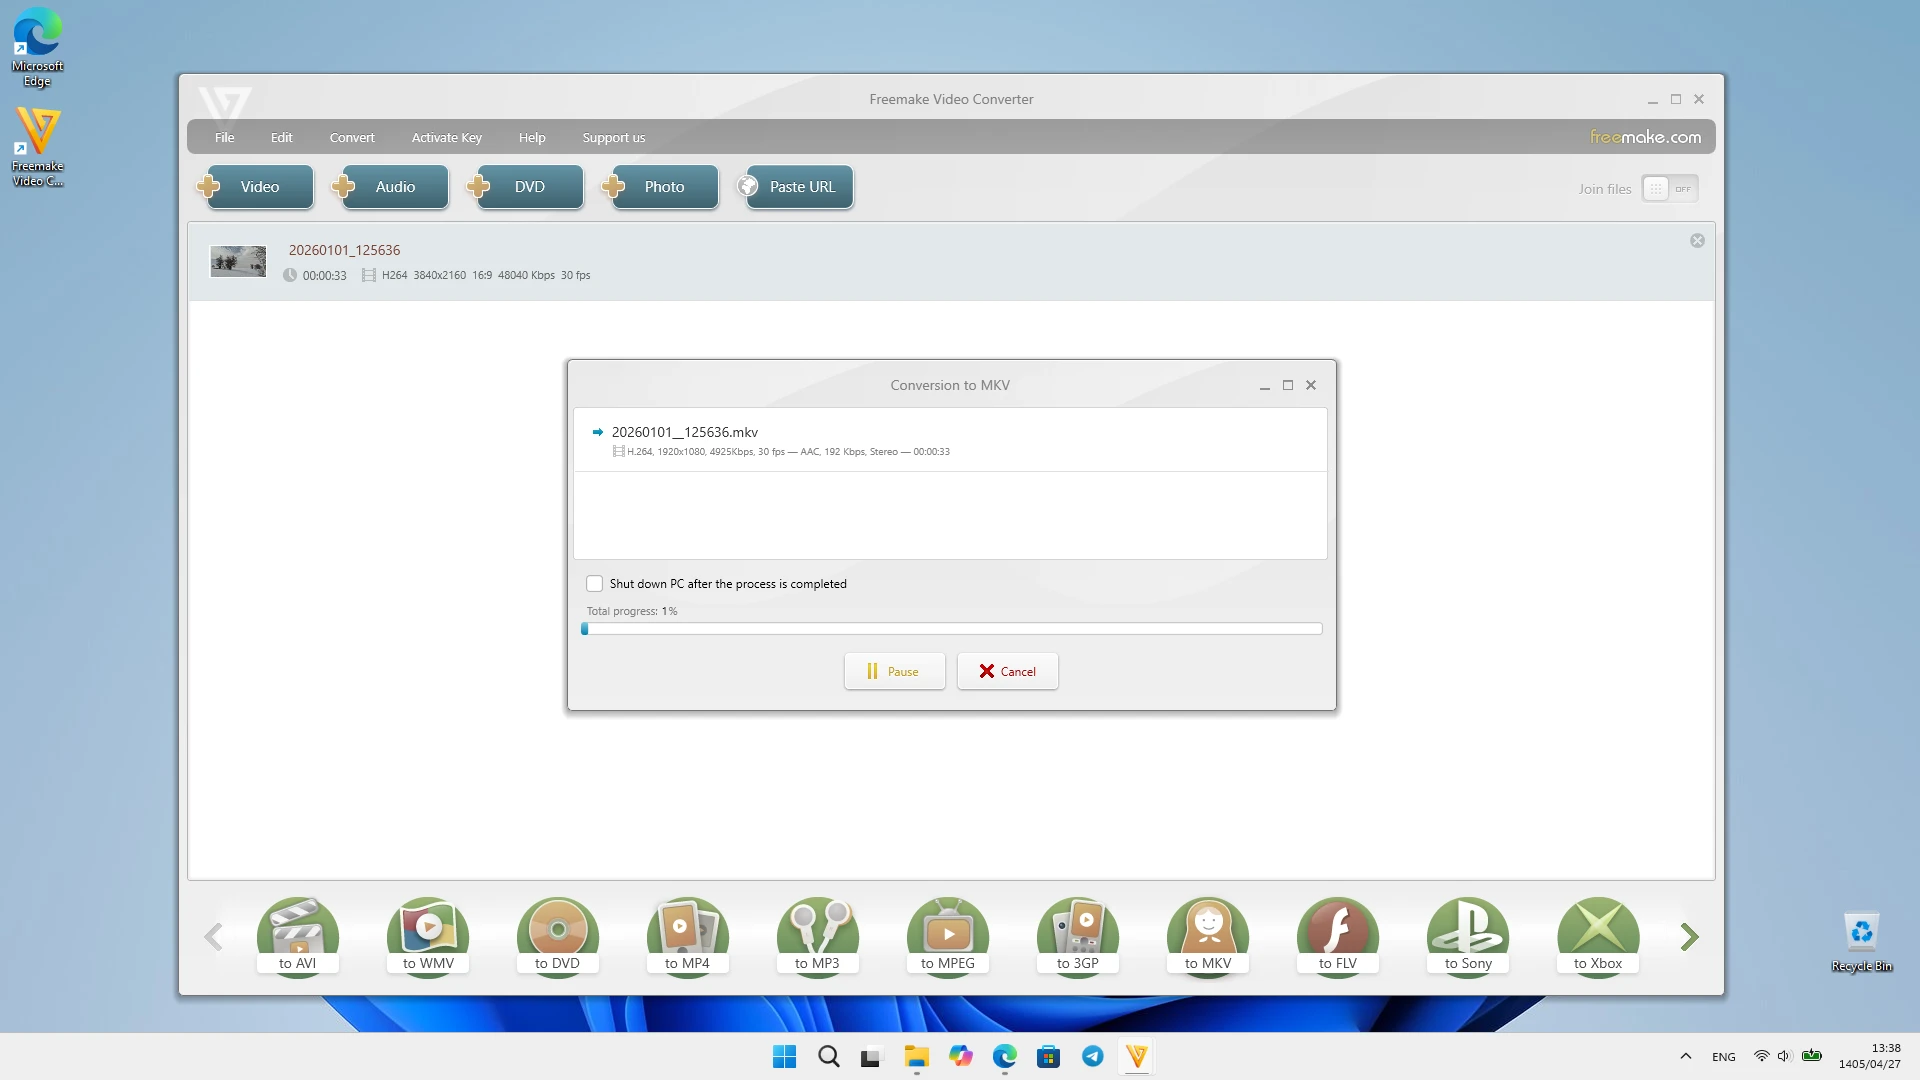Open the Activate Key menu
The image size is (1920, 1080).
click(x=447, y=138)
